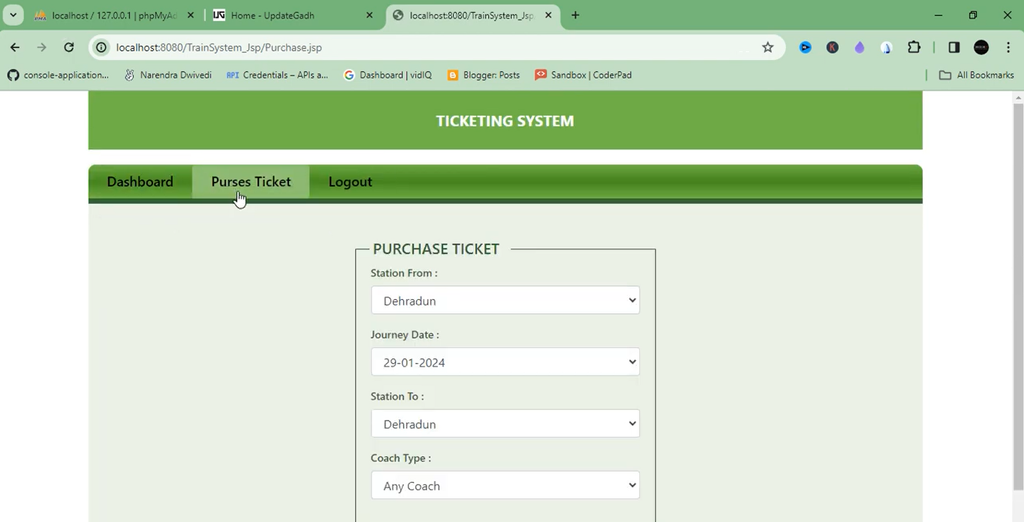Click the browser back arrow
The image size is (1024, 522).
coord(15,47)
